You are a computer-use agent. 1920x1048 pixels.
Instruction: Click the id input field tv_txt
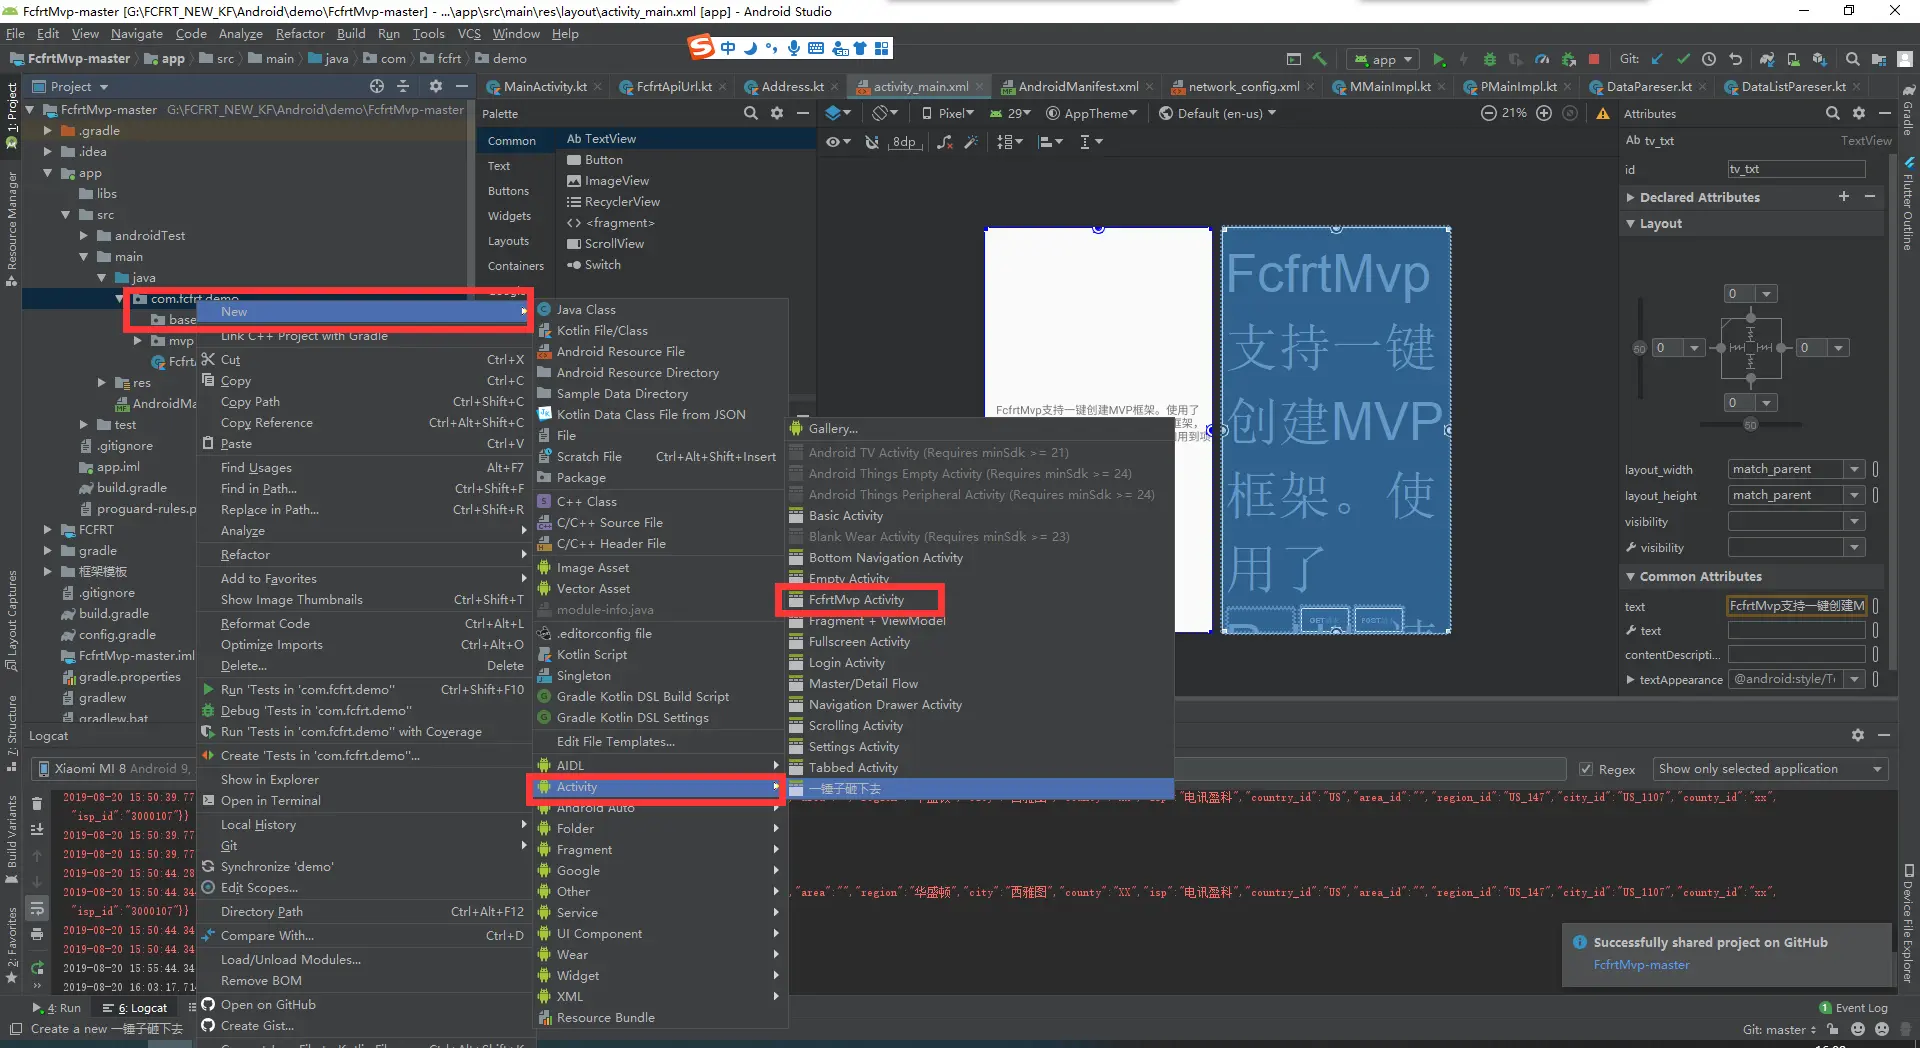pos(1796,169)
